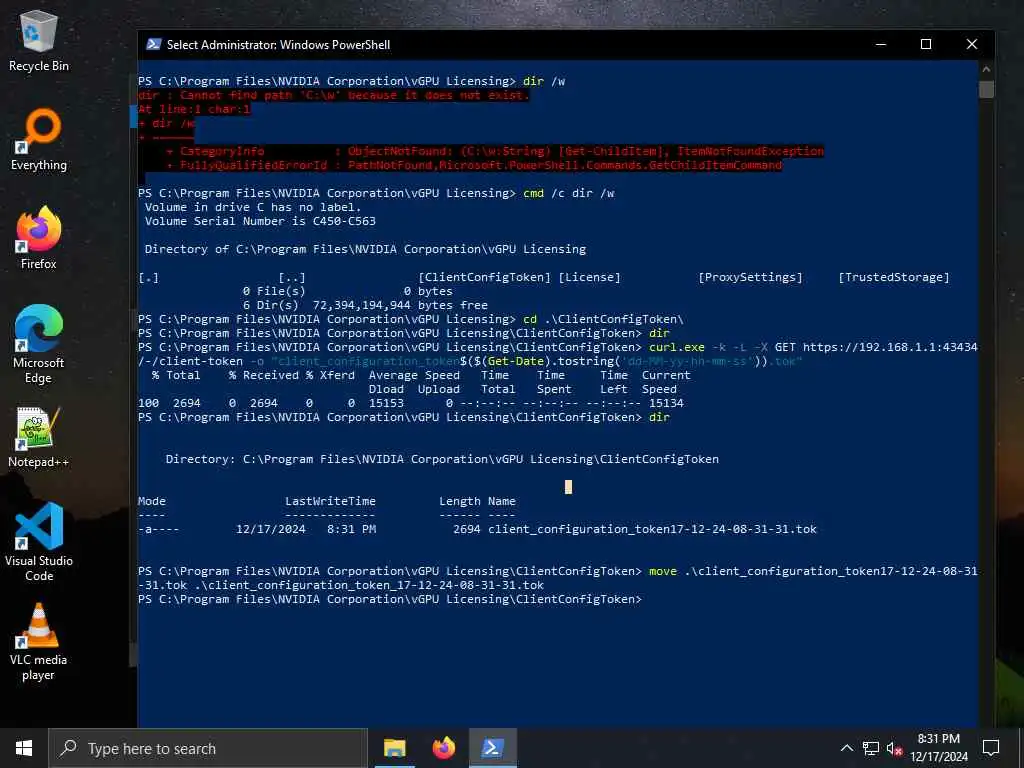Click the 'client_configuration_token17-12-24-08-31-31.tok' file name
This screenshot has width=1024, height=768.
click(x=652, y=529)
